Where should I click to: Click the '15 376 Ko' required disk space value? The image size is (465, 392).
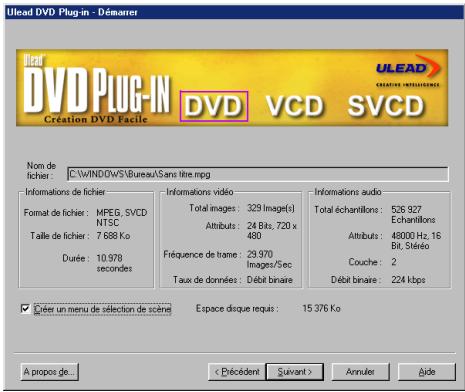[321, 308]
